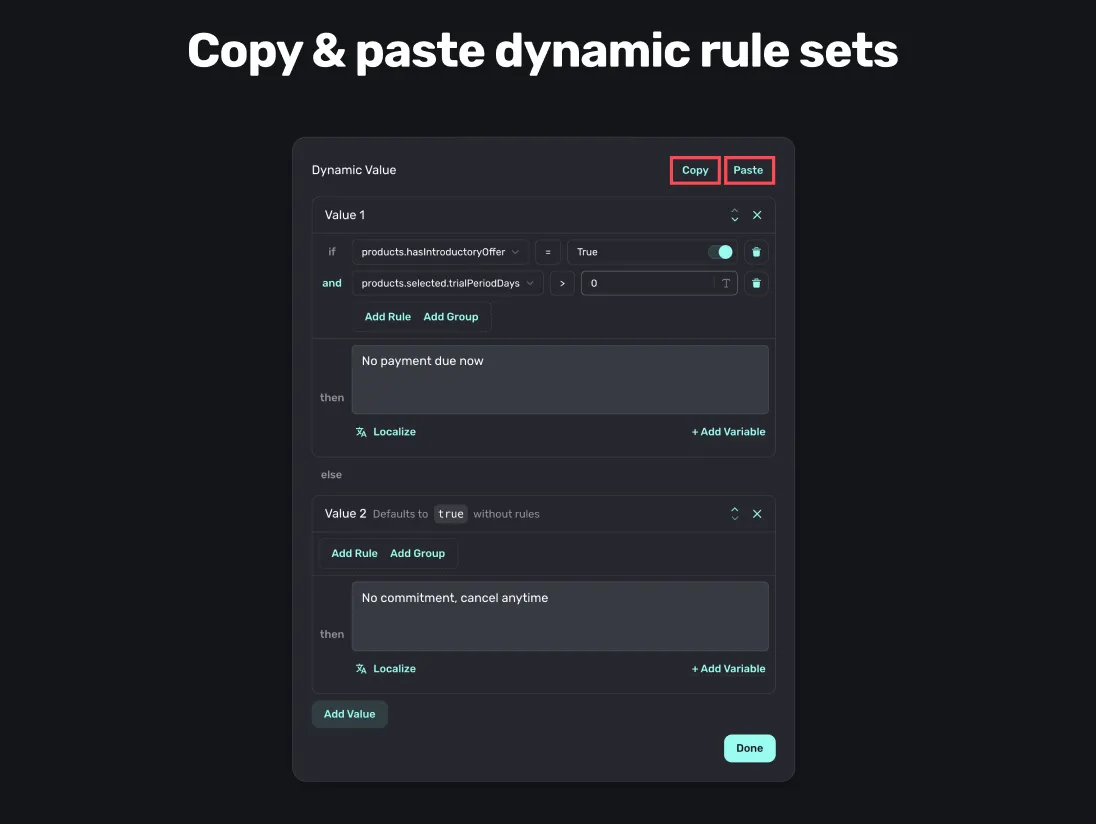The height and width of the screenshot is (824, 1096).
Task: Remove Value 1 with the X icon
Action: [757, 215]
